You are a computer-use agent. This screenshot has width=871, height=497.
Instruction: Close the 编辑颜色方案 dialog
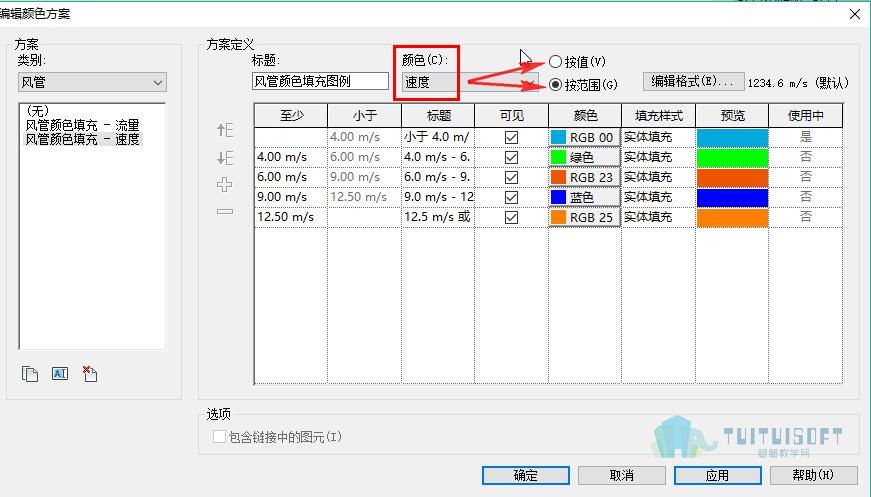point(855,14)
